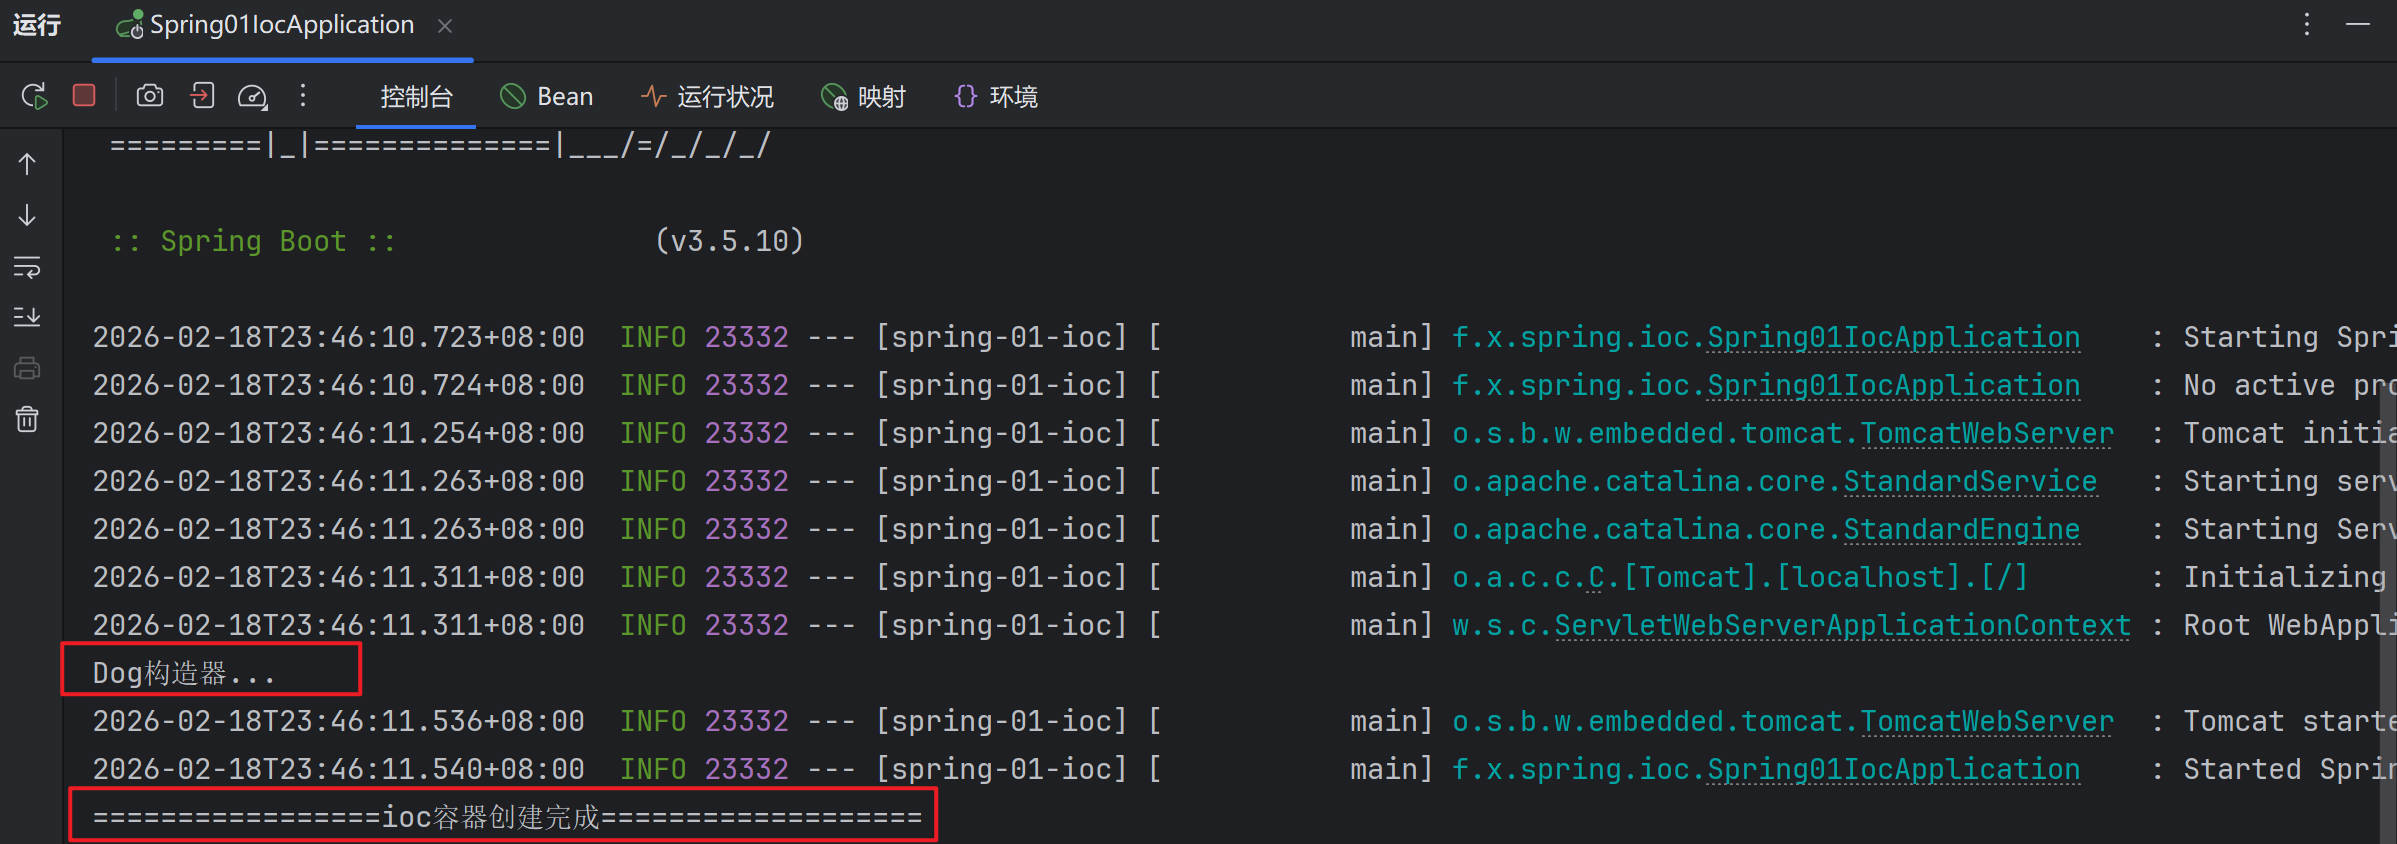Screen dimensions: 2397x844
Task: Click the camera thread dump icon
Action: pos(150,96)
